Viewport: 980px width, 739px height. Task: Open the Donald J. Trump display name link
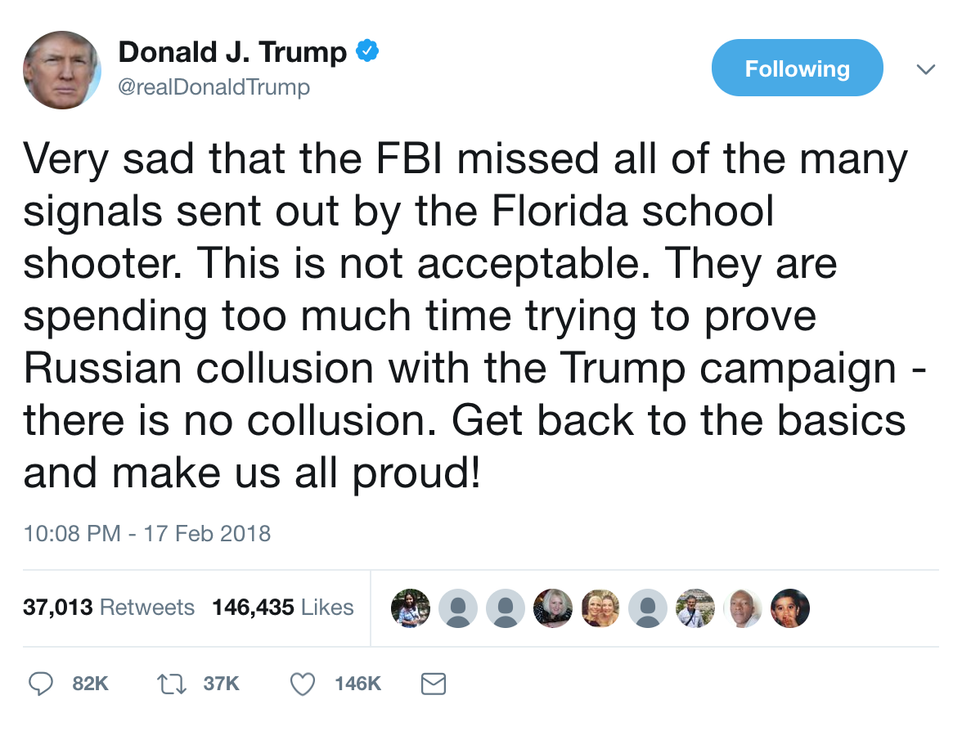[x=233, y=52]
